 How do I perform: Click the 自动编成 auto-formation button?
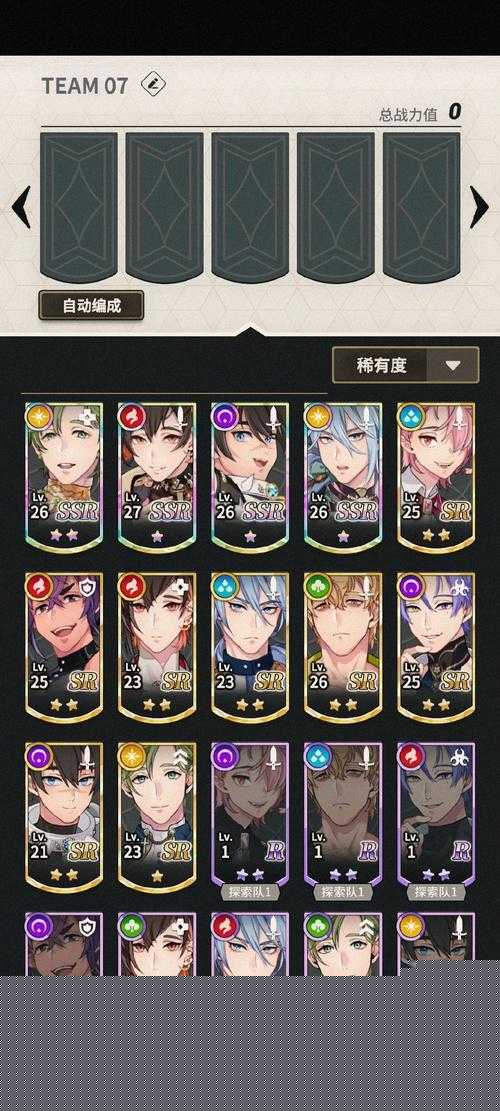91,305
